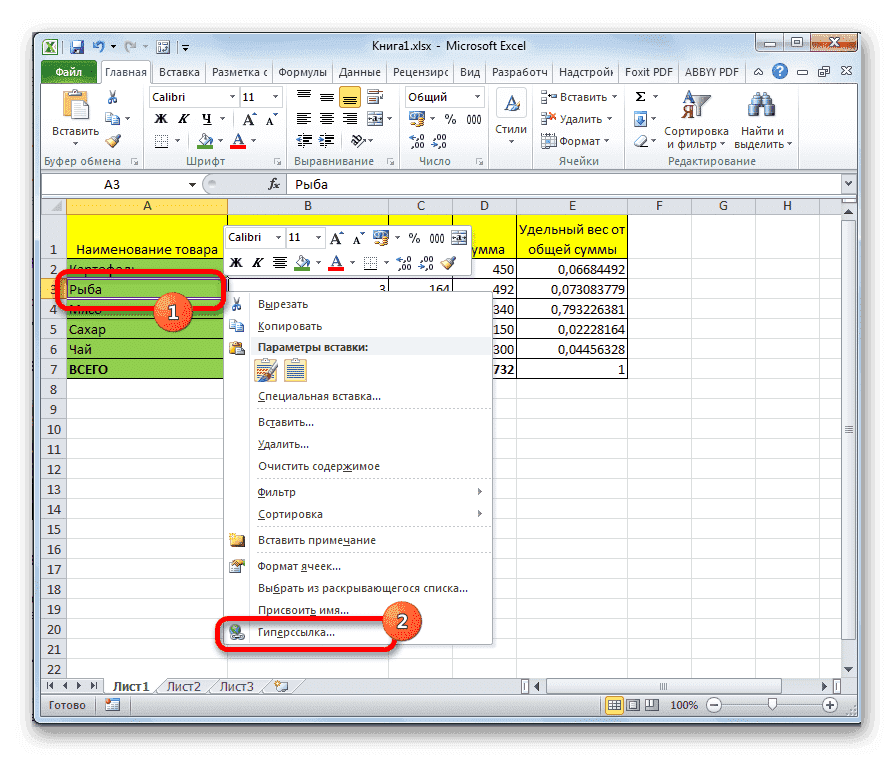Switch to the Лист2 sheet tab
The height and width of the screenshot is (759, 893).
pos(185,686)
